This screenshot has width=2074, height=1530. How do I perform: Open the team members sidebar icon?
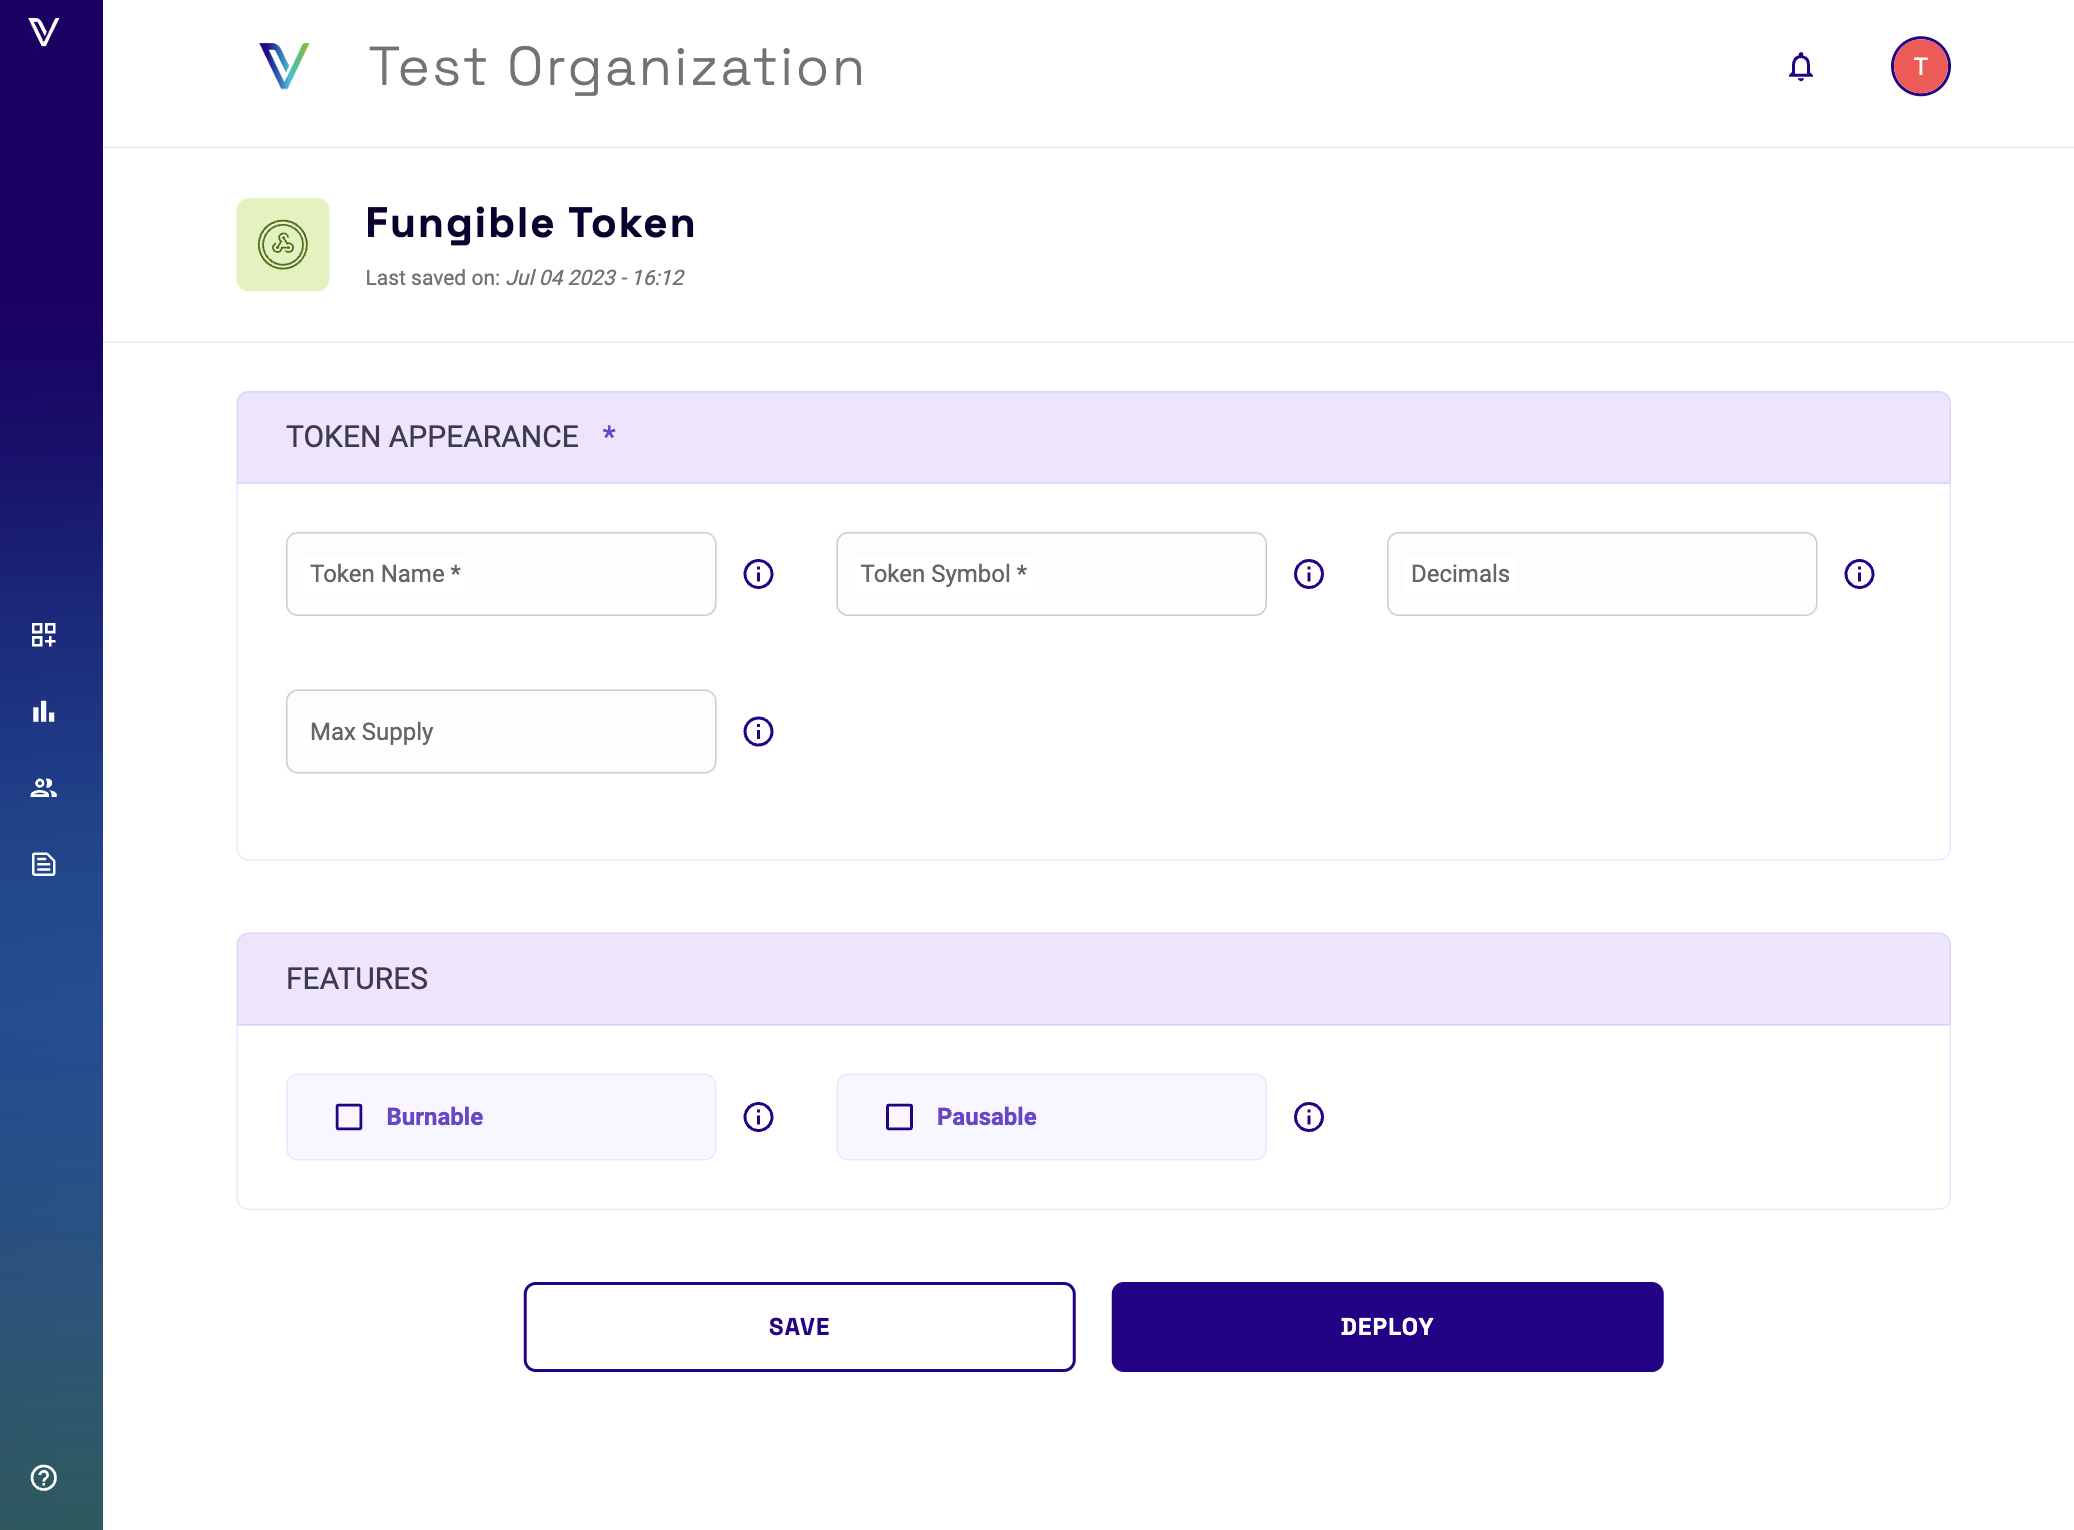[x=44, y=788]
